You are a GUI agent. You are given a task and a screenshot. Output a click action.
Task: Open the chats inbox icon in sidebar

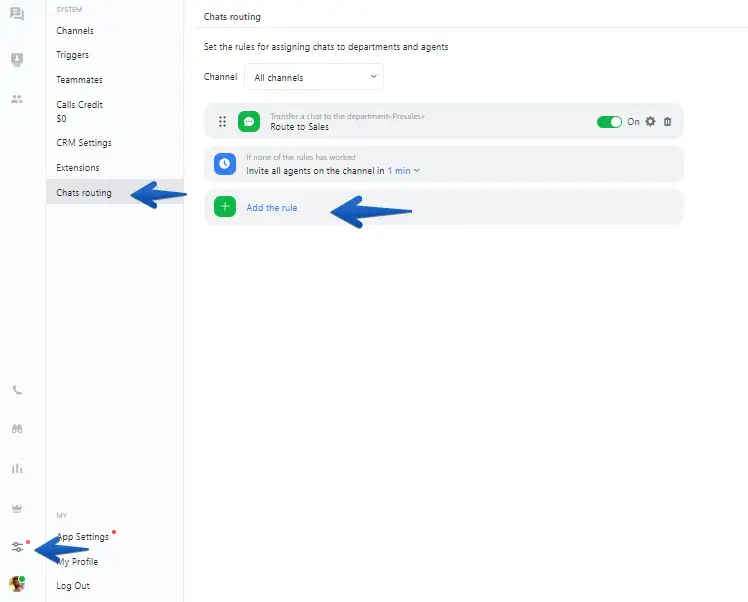click(17, 14)
